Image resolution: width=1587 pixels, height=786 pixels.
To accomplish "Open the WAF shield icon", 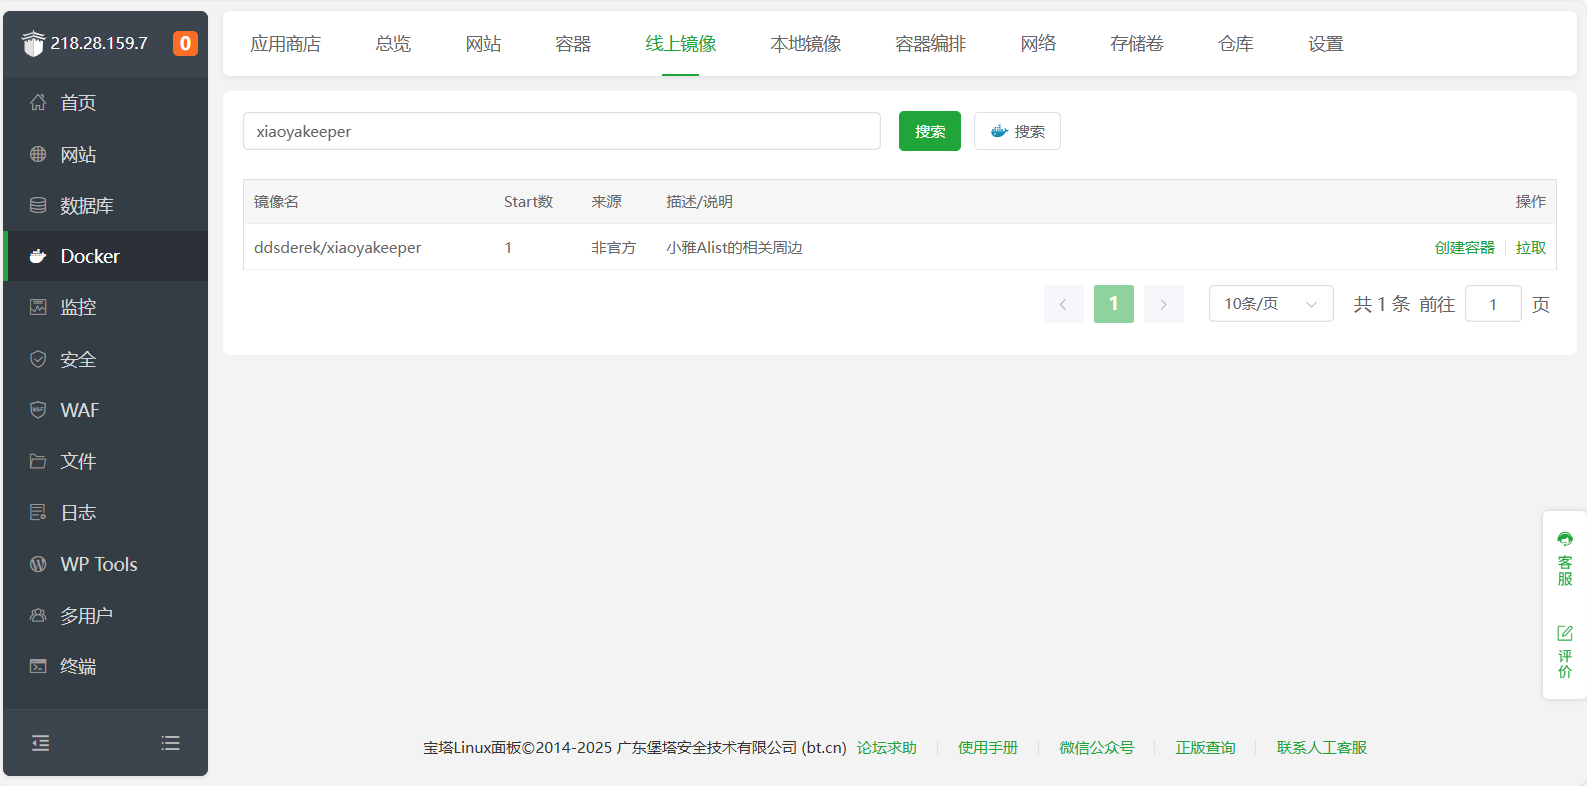I will [x=38, y=410].
